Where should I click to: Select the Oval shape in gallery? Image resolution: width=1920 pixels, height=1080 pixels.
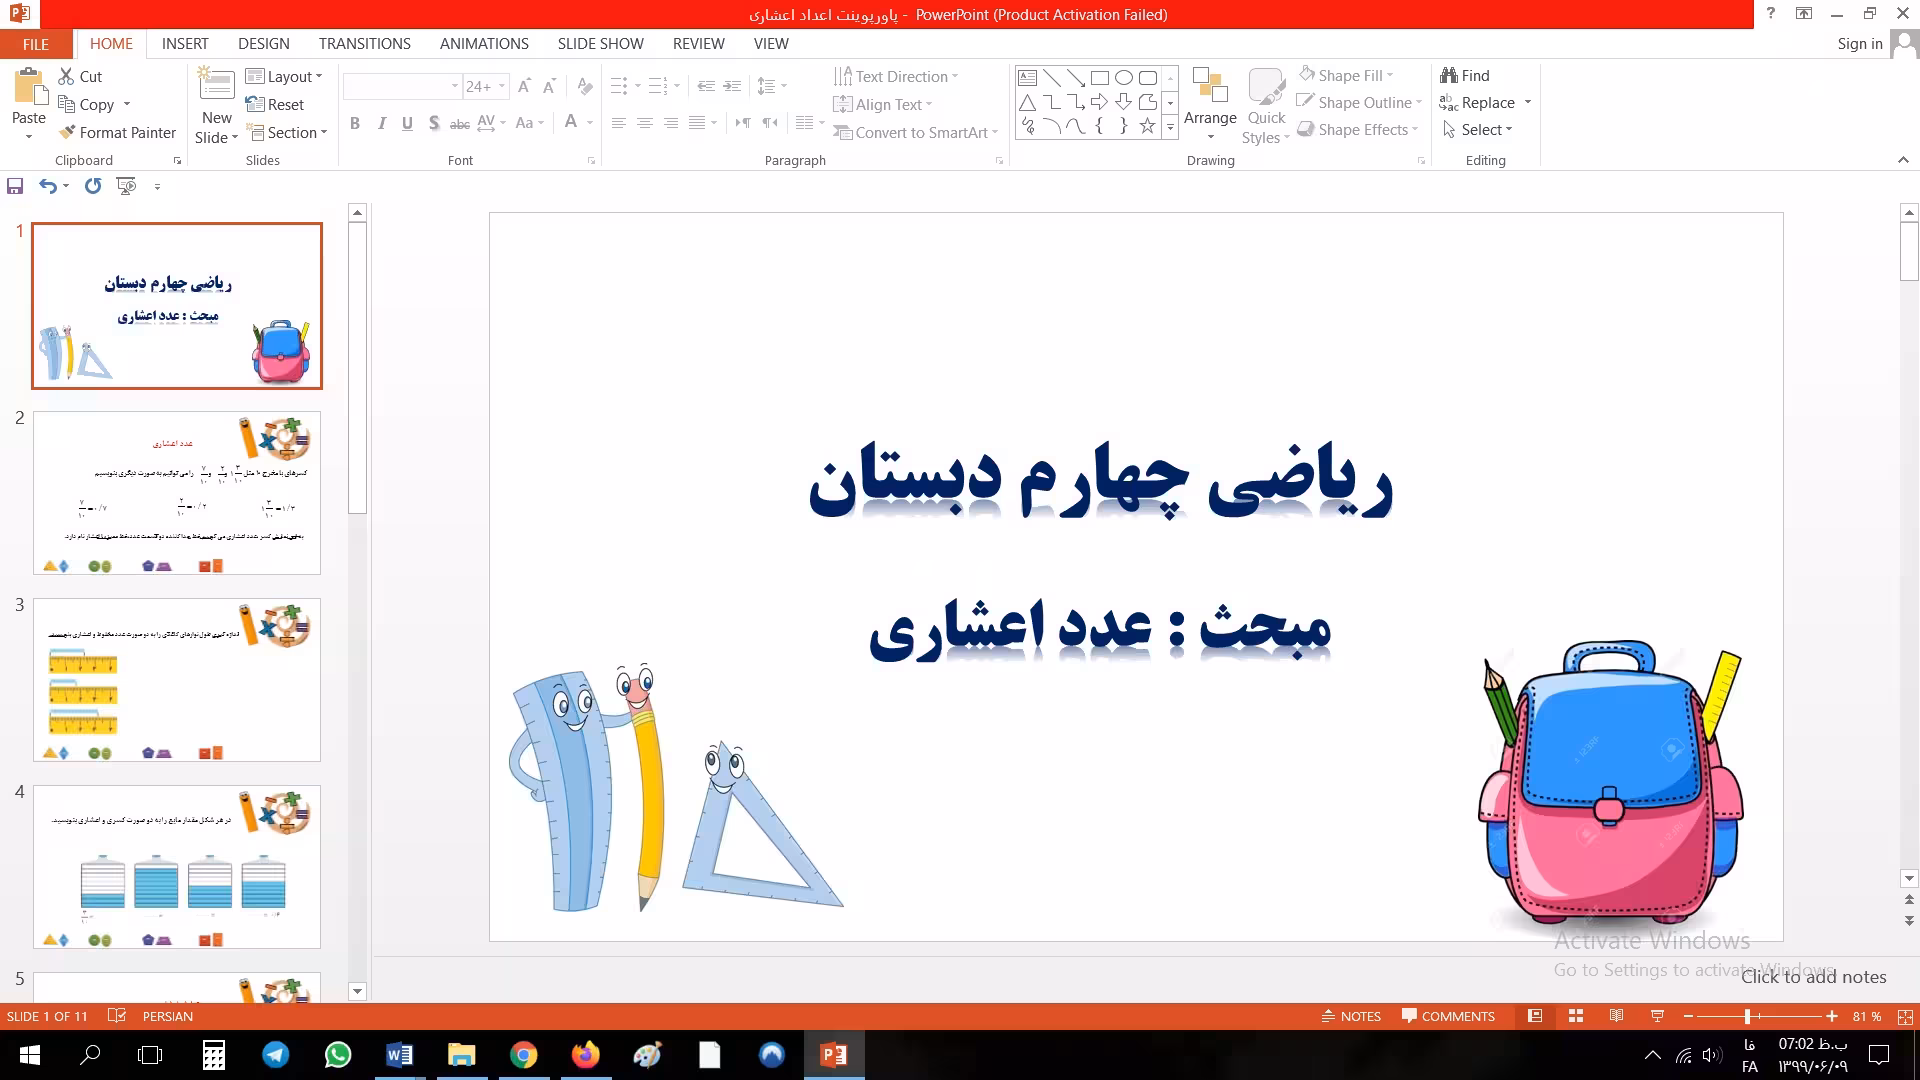pyautogui.click(x=1124, y=78)
